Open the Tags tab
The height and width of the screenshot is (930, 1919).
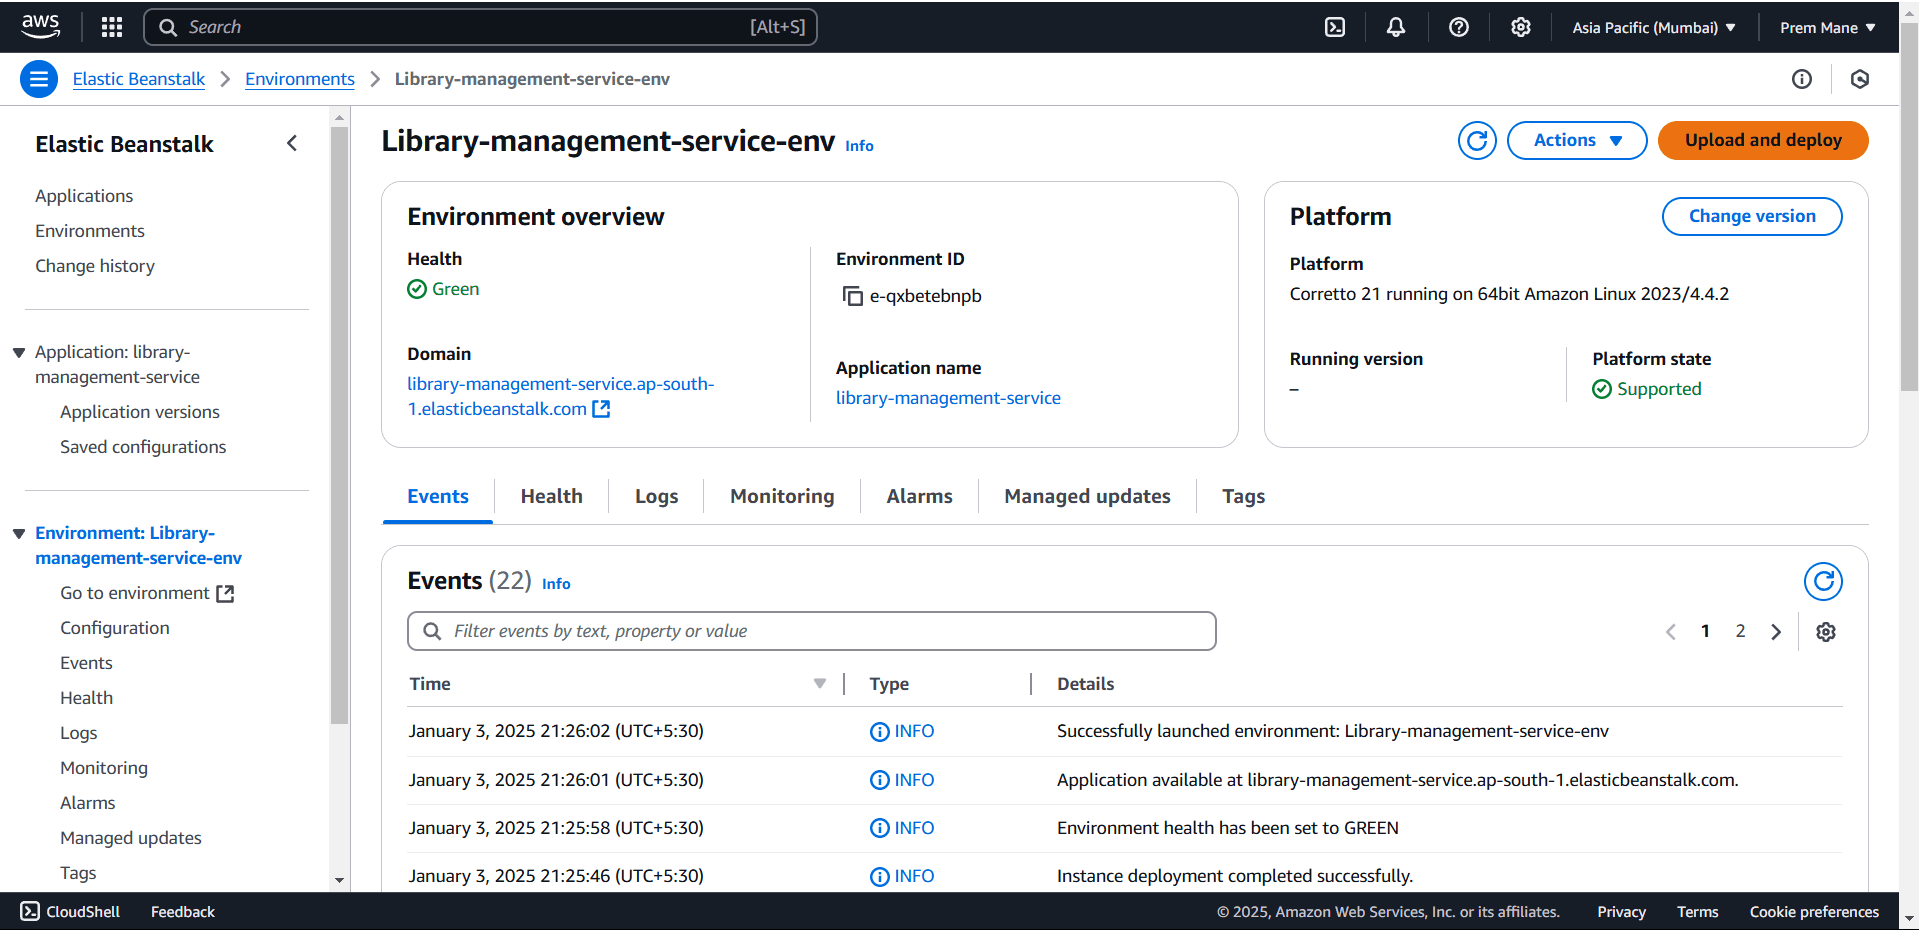[1244, 496]
